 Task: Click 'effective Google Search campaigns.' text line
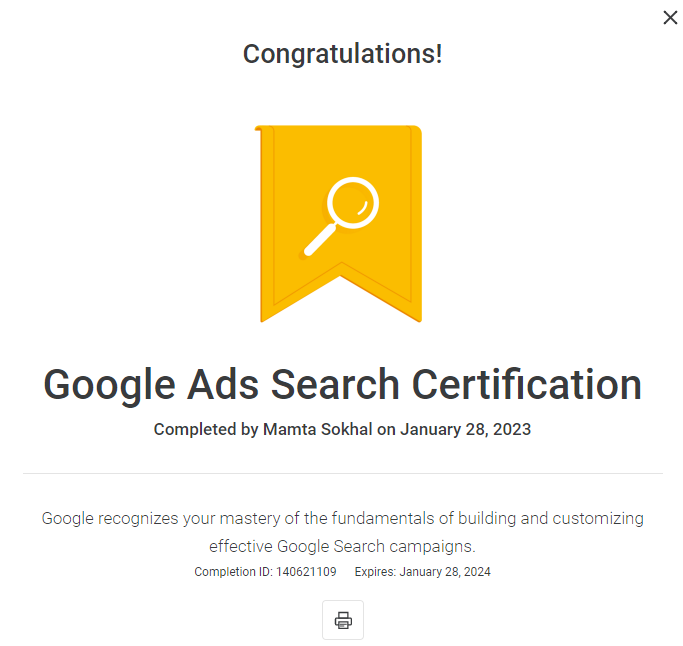(x=342, y=546)
